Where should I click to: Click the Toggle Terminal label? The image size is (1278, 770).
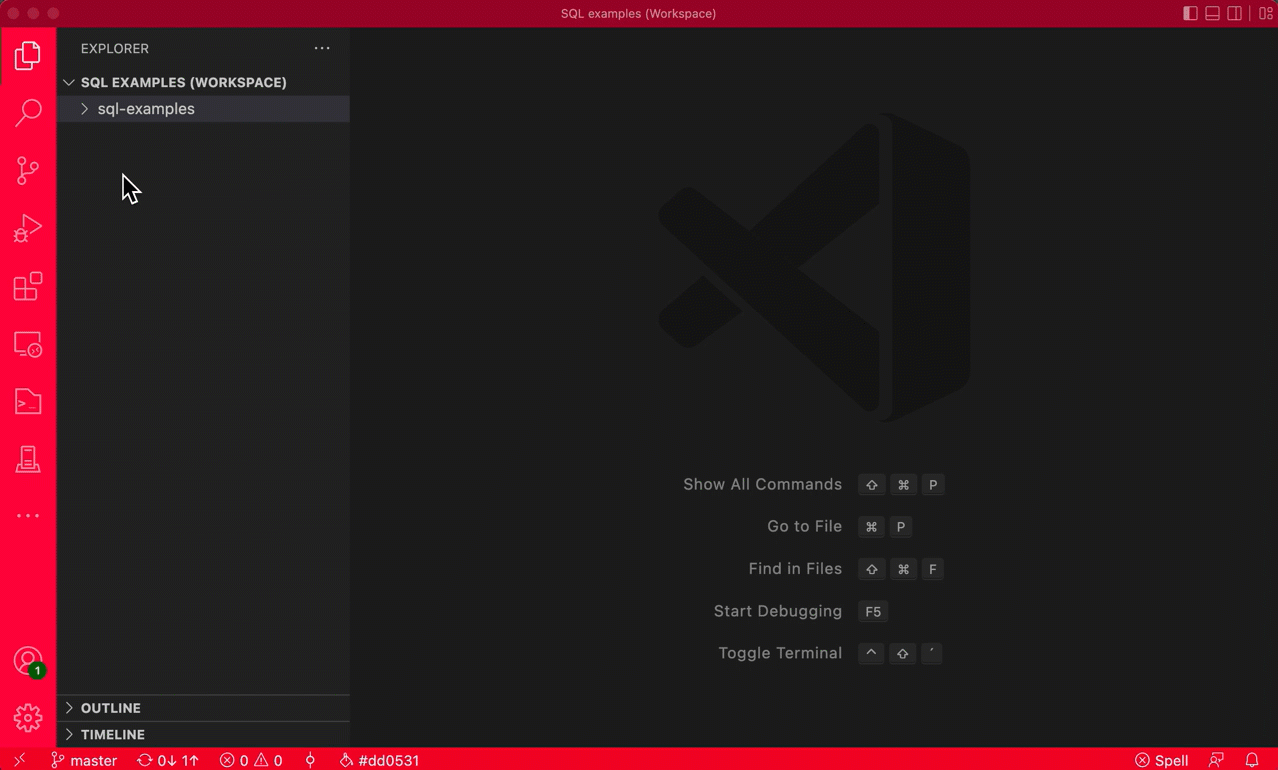[780, 653]
